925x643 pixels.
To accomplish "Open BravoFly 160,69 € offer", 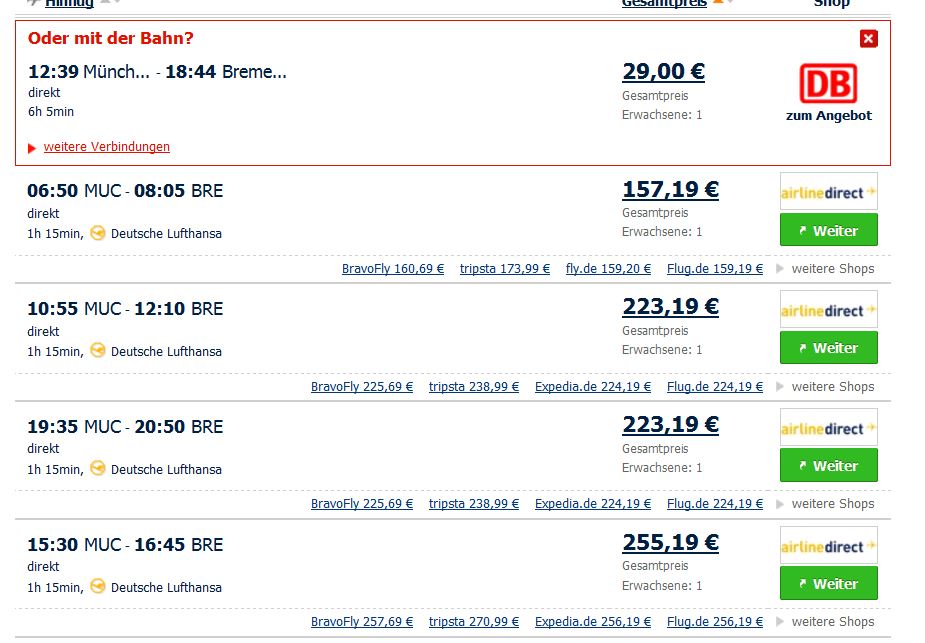I will 393,269.
